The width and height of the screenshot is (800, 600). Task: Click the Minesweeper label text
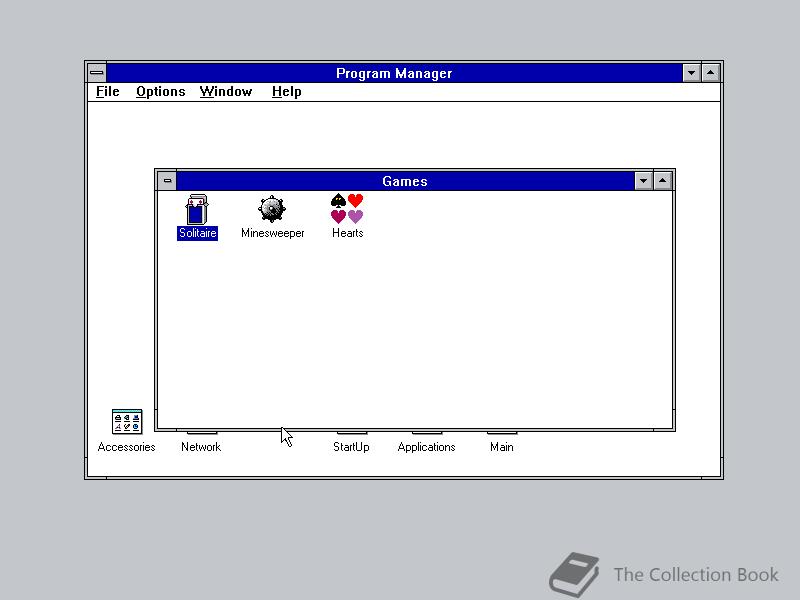tap(272, 233)
